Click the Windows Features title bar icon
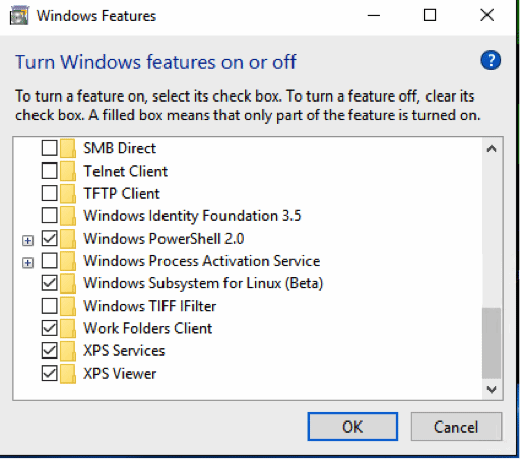 [x=19, y=15]
